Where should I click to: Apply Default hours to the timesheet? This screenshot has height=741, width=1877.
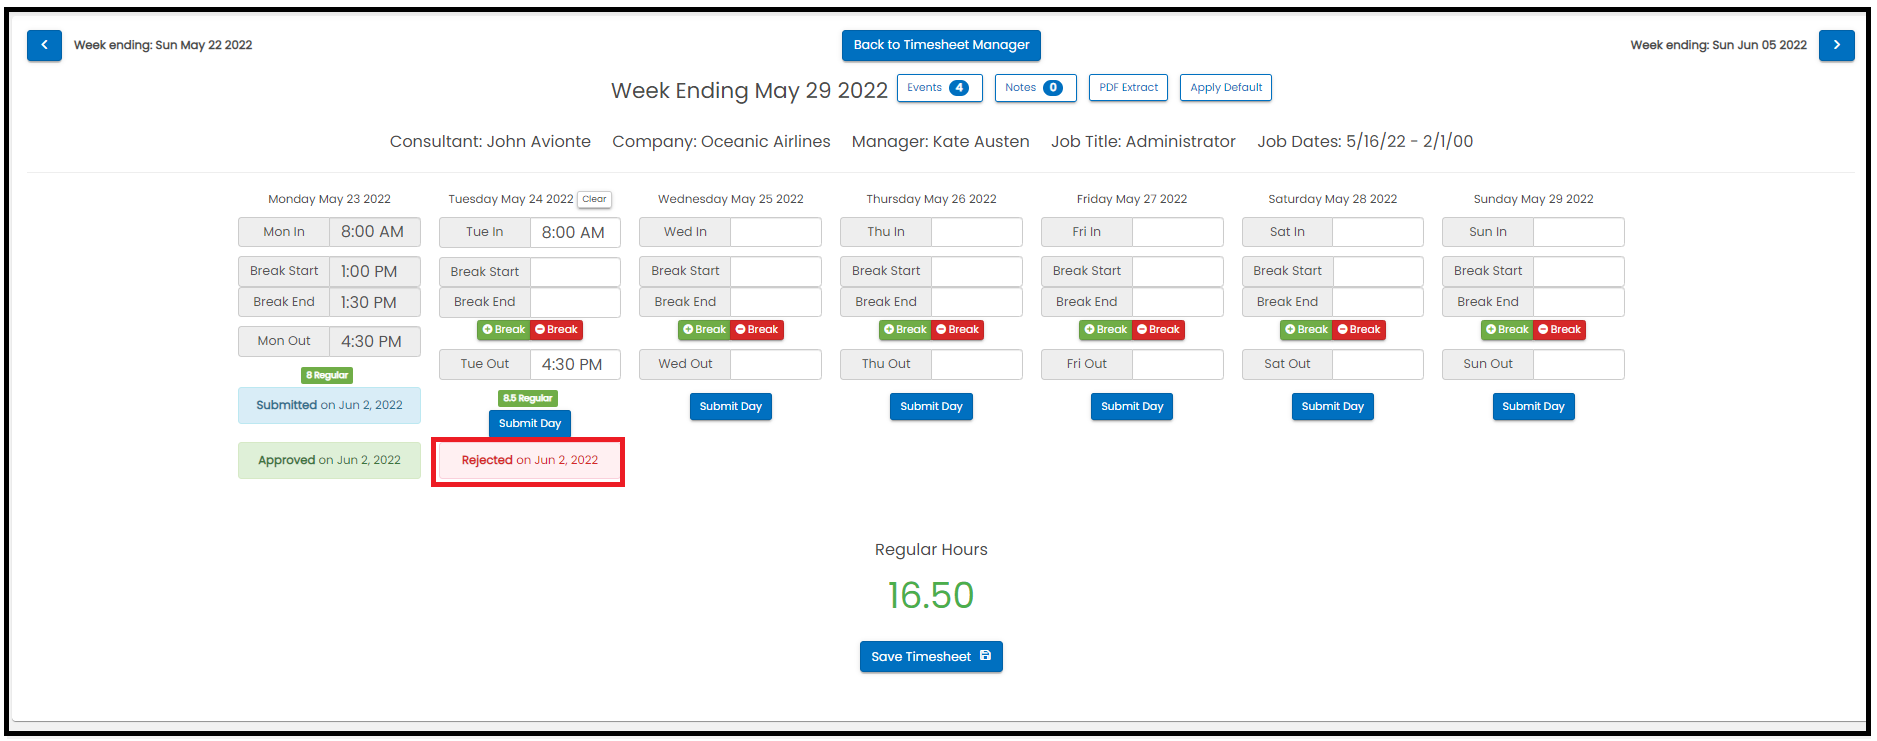click(1225, 88)
